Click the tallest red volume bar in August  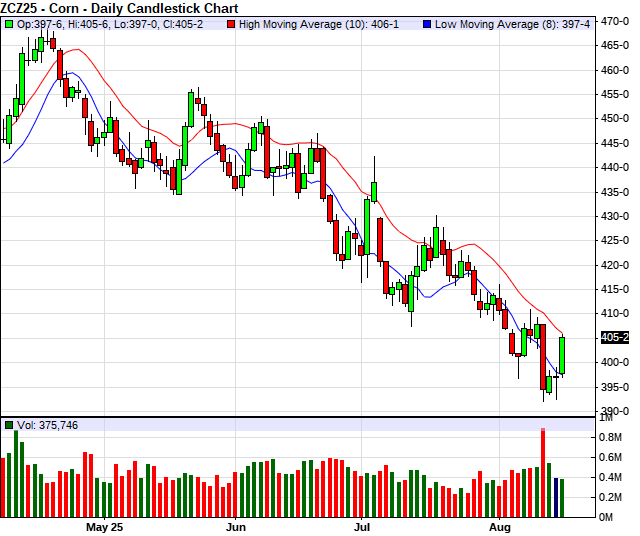tap(543, 472)
